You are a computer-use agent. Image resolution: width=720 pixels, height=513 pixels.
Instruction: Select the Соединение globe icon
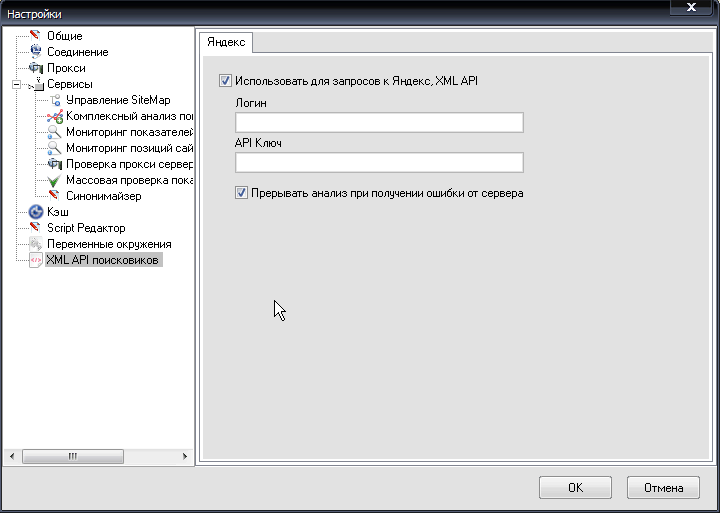tap(36, 52)
